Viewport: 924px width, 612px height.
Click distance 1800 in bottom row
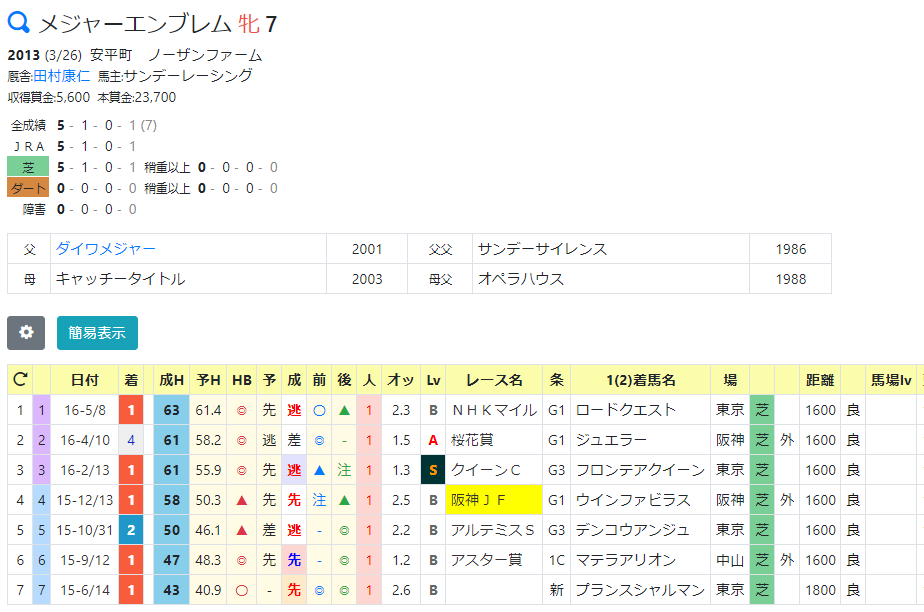(x=820, y=590)
